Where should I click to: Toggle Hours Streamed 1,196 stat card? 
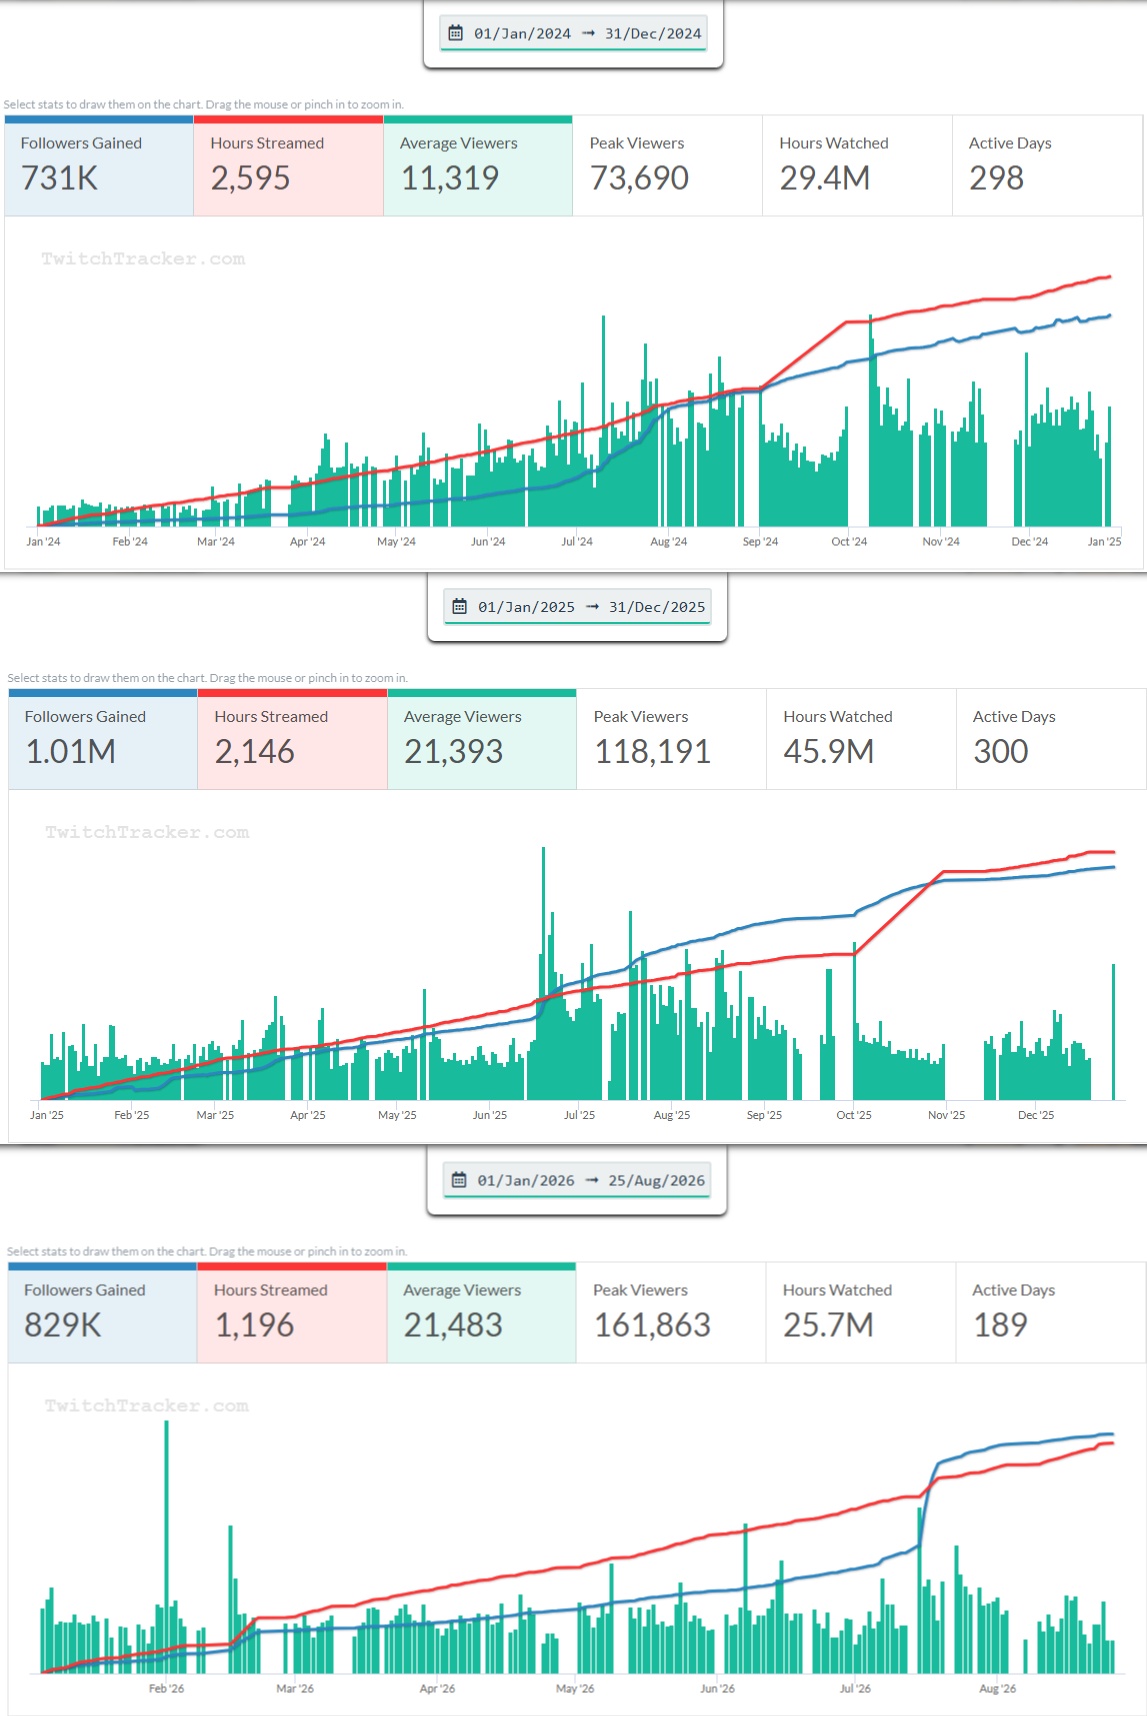pyautogui.click(x=291, y=1313)
